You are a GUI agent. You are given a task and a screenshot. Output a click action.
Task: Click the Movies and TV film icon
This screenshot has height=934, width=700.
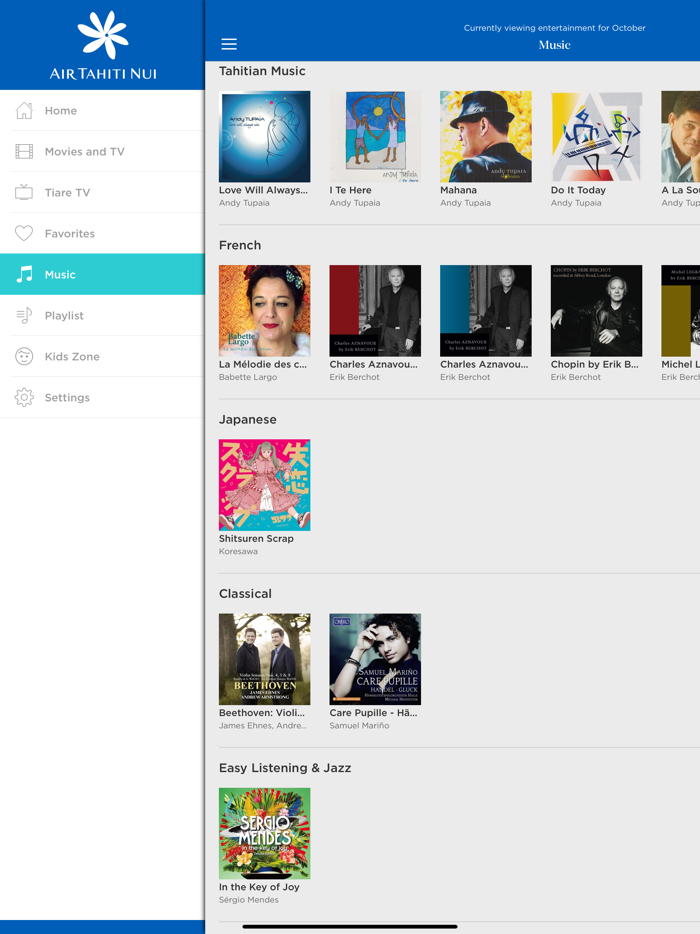click(24, 151)
